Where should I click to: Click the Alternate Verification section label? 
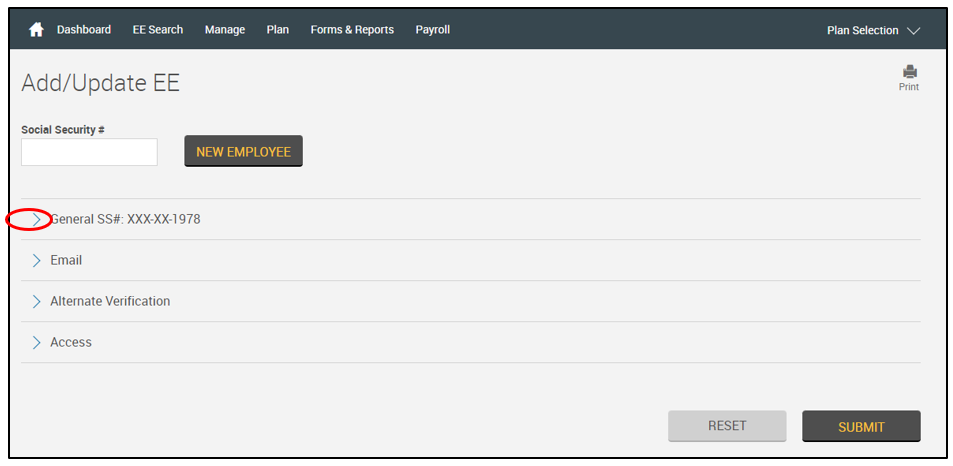(110, 301)
